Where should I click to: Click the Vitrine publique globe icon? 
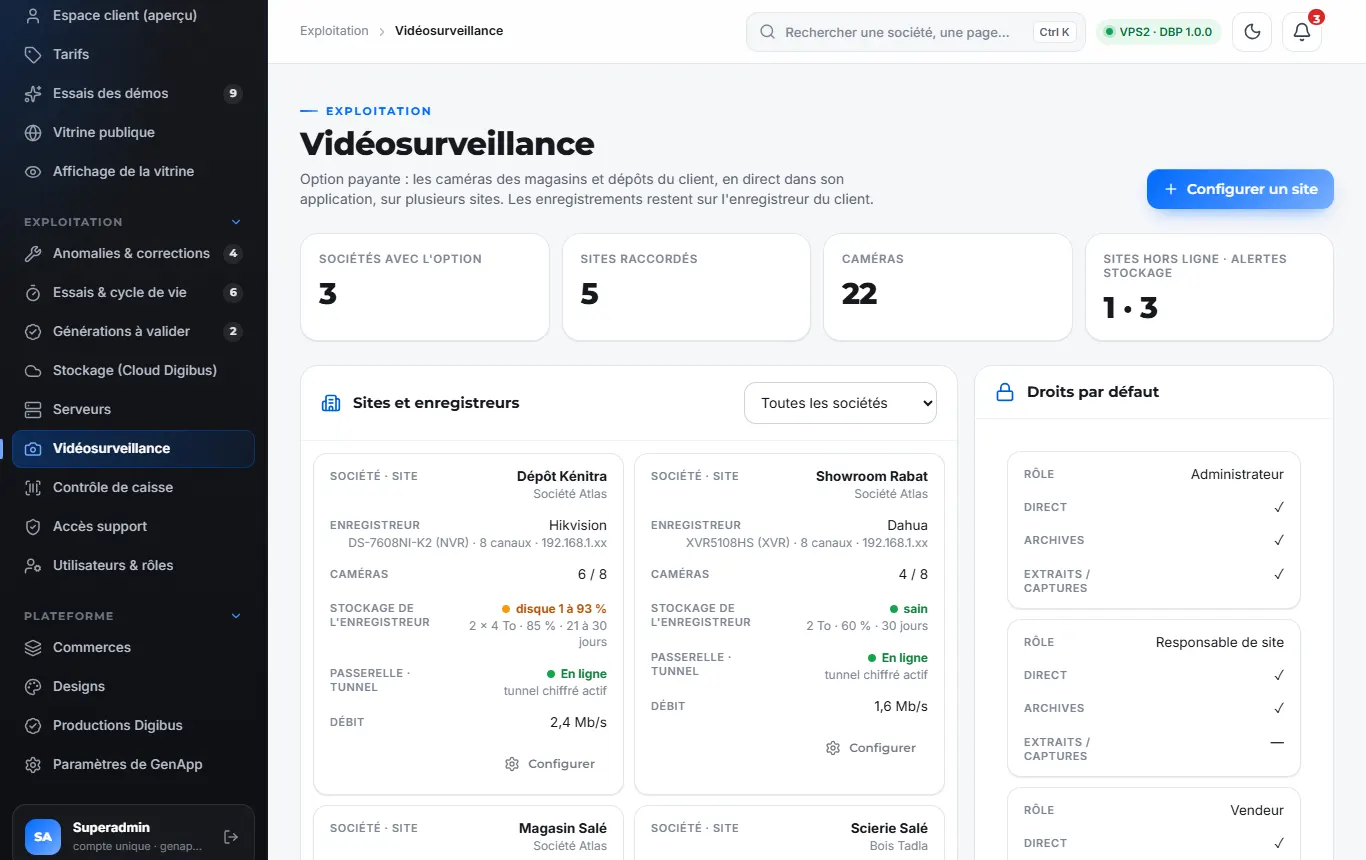point(33,132)
